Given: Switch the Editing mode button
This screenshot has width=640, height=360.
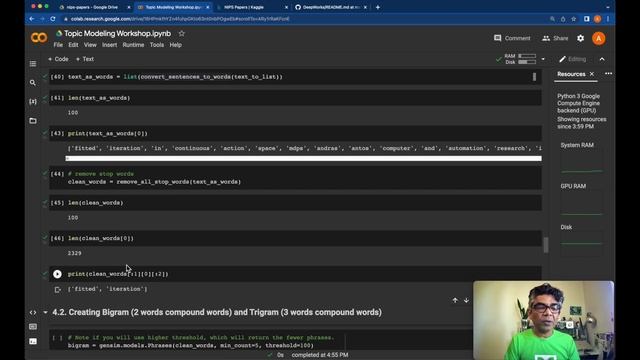Looking at the screenshot, I should (x=572, y=59).
